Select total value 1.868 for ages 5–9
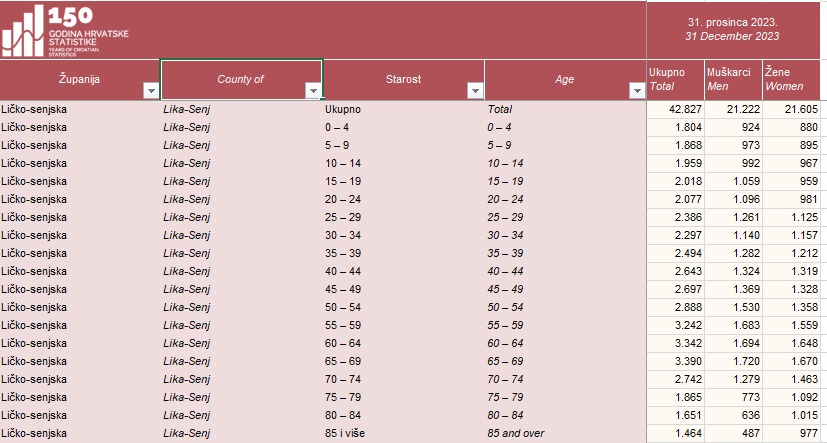This screenshot has width=827, height=443. (676, 145)
